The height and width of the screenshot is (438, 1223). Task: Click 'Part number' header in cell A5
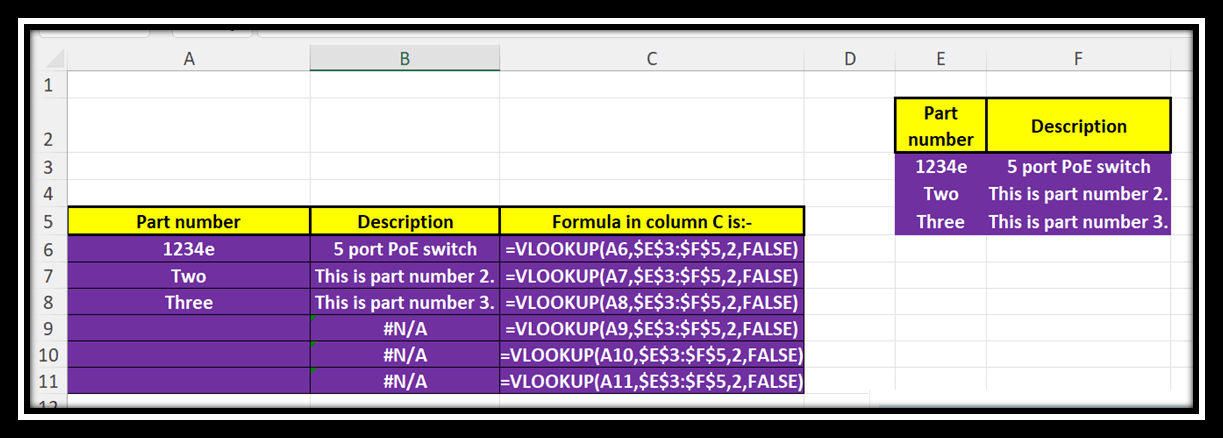pyautogui.click(x=189, y=221)
